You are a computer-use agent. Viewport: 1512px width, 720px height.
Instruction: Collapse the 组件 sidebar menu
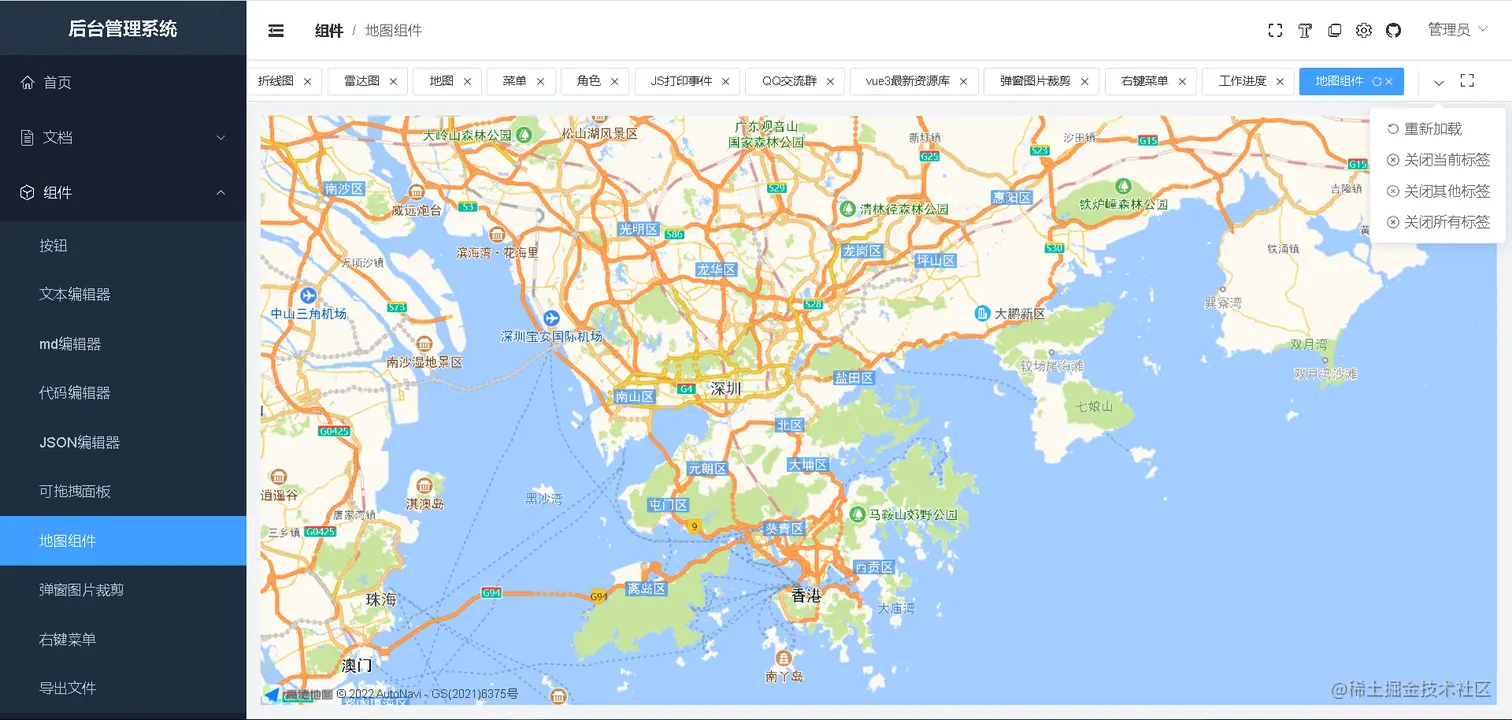tap(123, 193)
